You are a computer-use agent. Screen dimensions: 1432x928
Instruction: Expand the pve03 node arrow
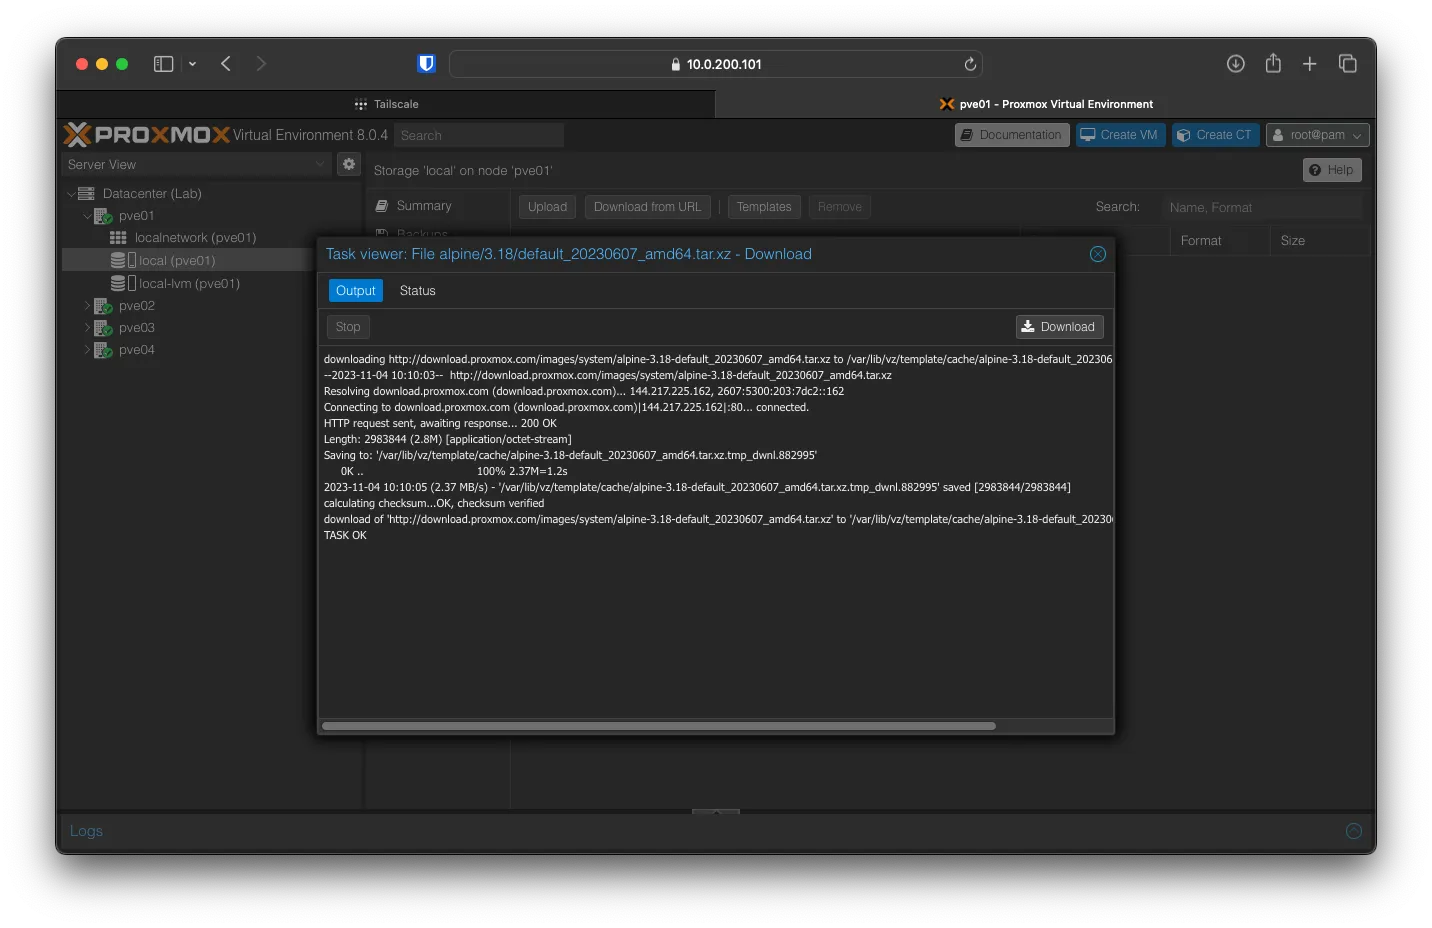pyautogui.click(x=87, y=328)
